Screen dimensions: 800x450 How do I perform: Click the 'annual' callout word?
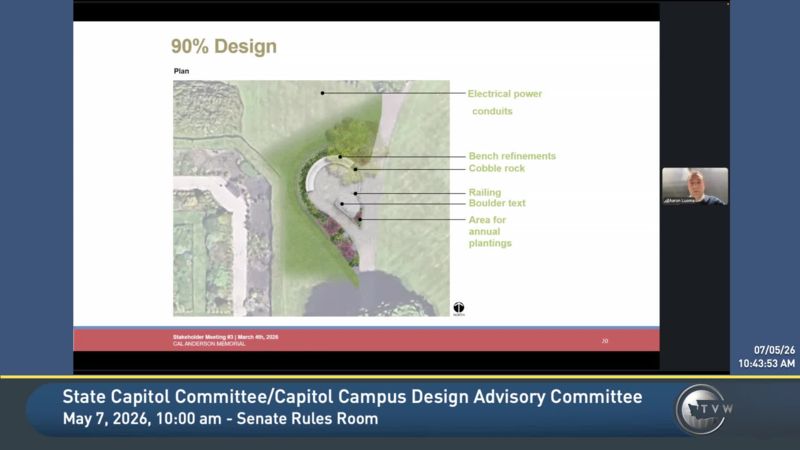484,232
